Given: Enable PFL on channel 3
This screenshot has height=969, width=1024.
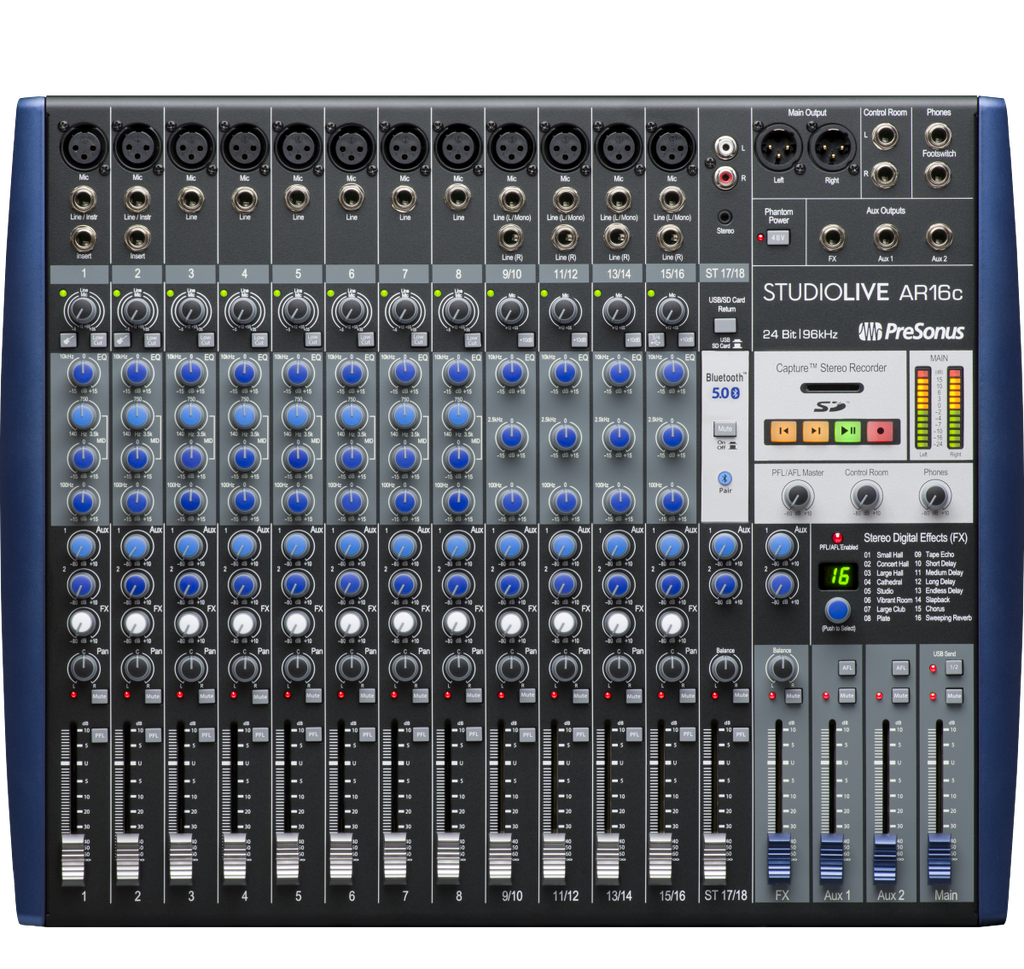Looking at the screenshot, I should pos(206,735).
